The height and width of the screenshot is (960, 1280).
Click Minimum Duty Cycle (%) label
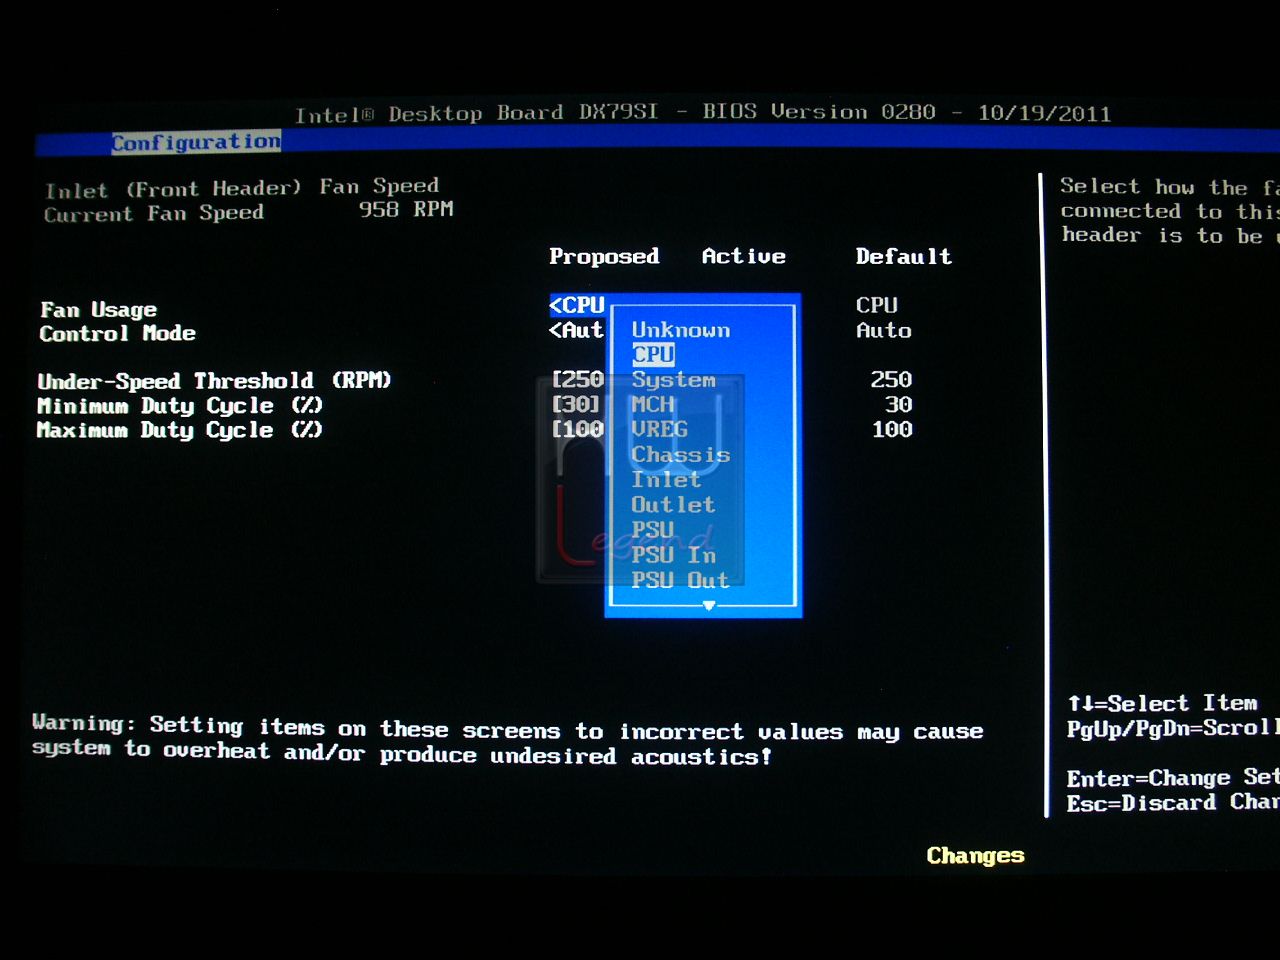pyautogui.click(x=180, y=405)
